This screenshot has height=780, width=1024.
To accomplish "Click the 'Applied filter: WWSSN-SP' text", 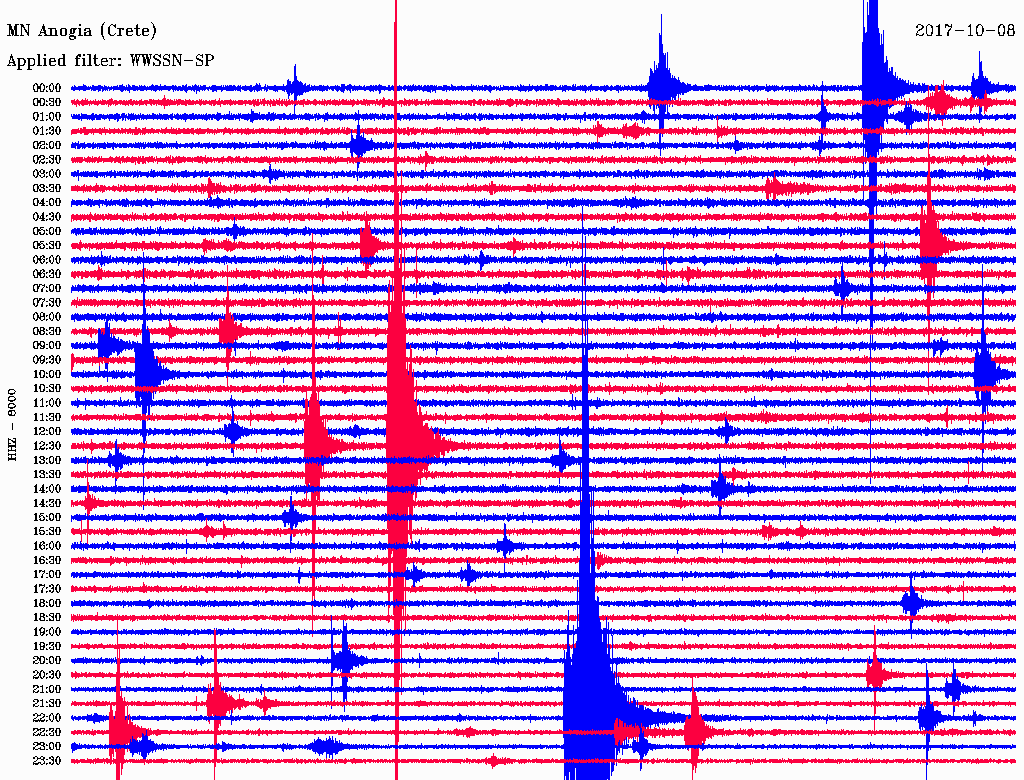I will (x=110, y=61).
